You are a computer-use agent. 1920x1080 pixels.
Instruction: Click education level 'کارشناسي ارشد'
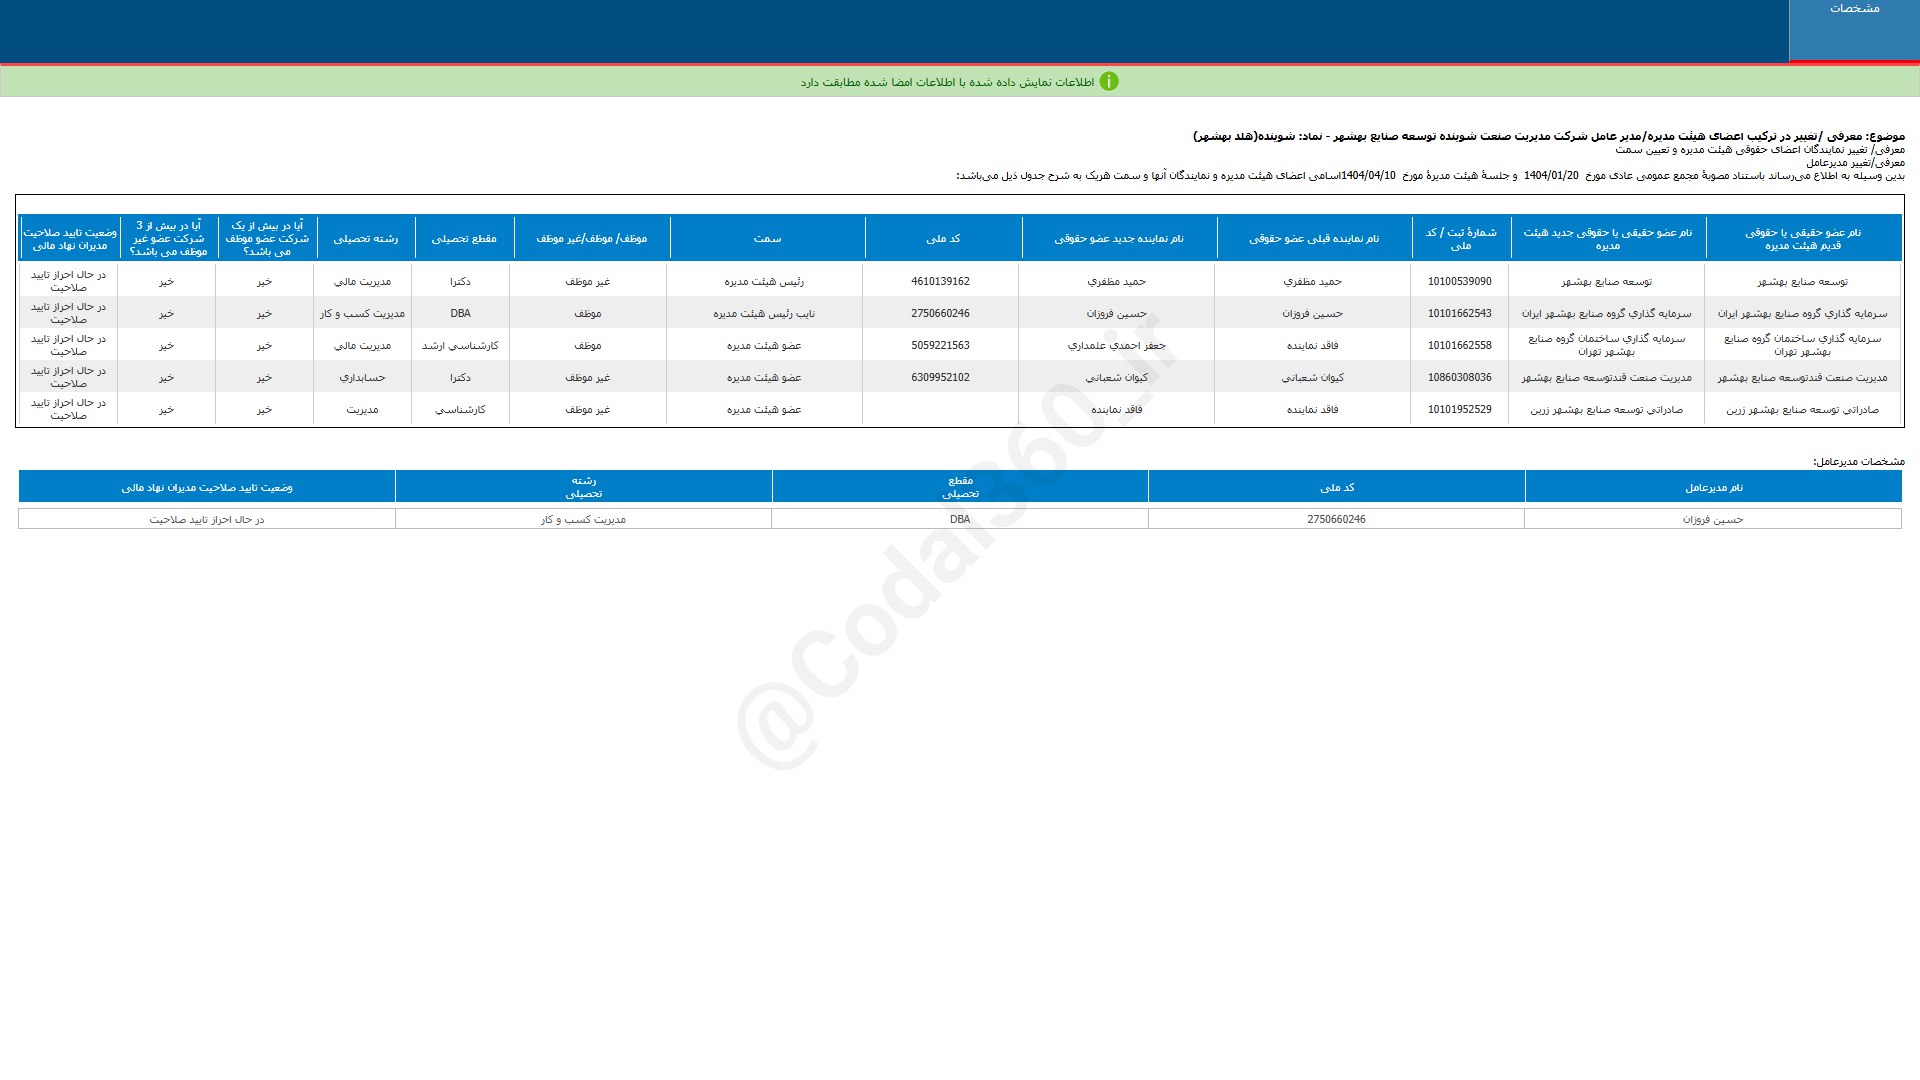(460, 346)
